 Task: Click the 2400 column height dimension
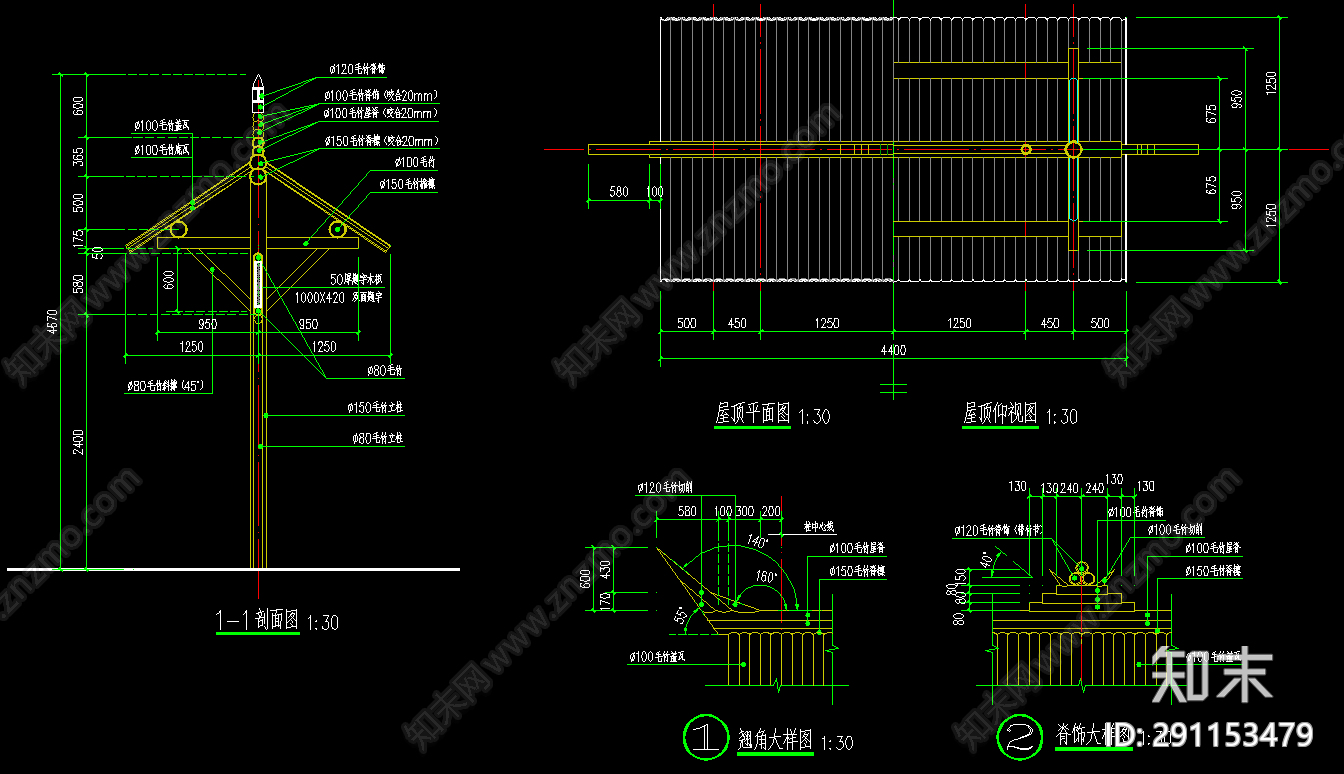click(x=79, y=441)
